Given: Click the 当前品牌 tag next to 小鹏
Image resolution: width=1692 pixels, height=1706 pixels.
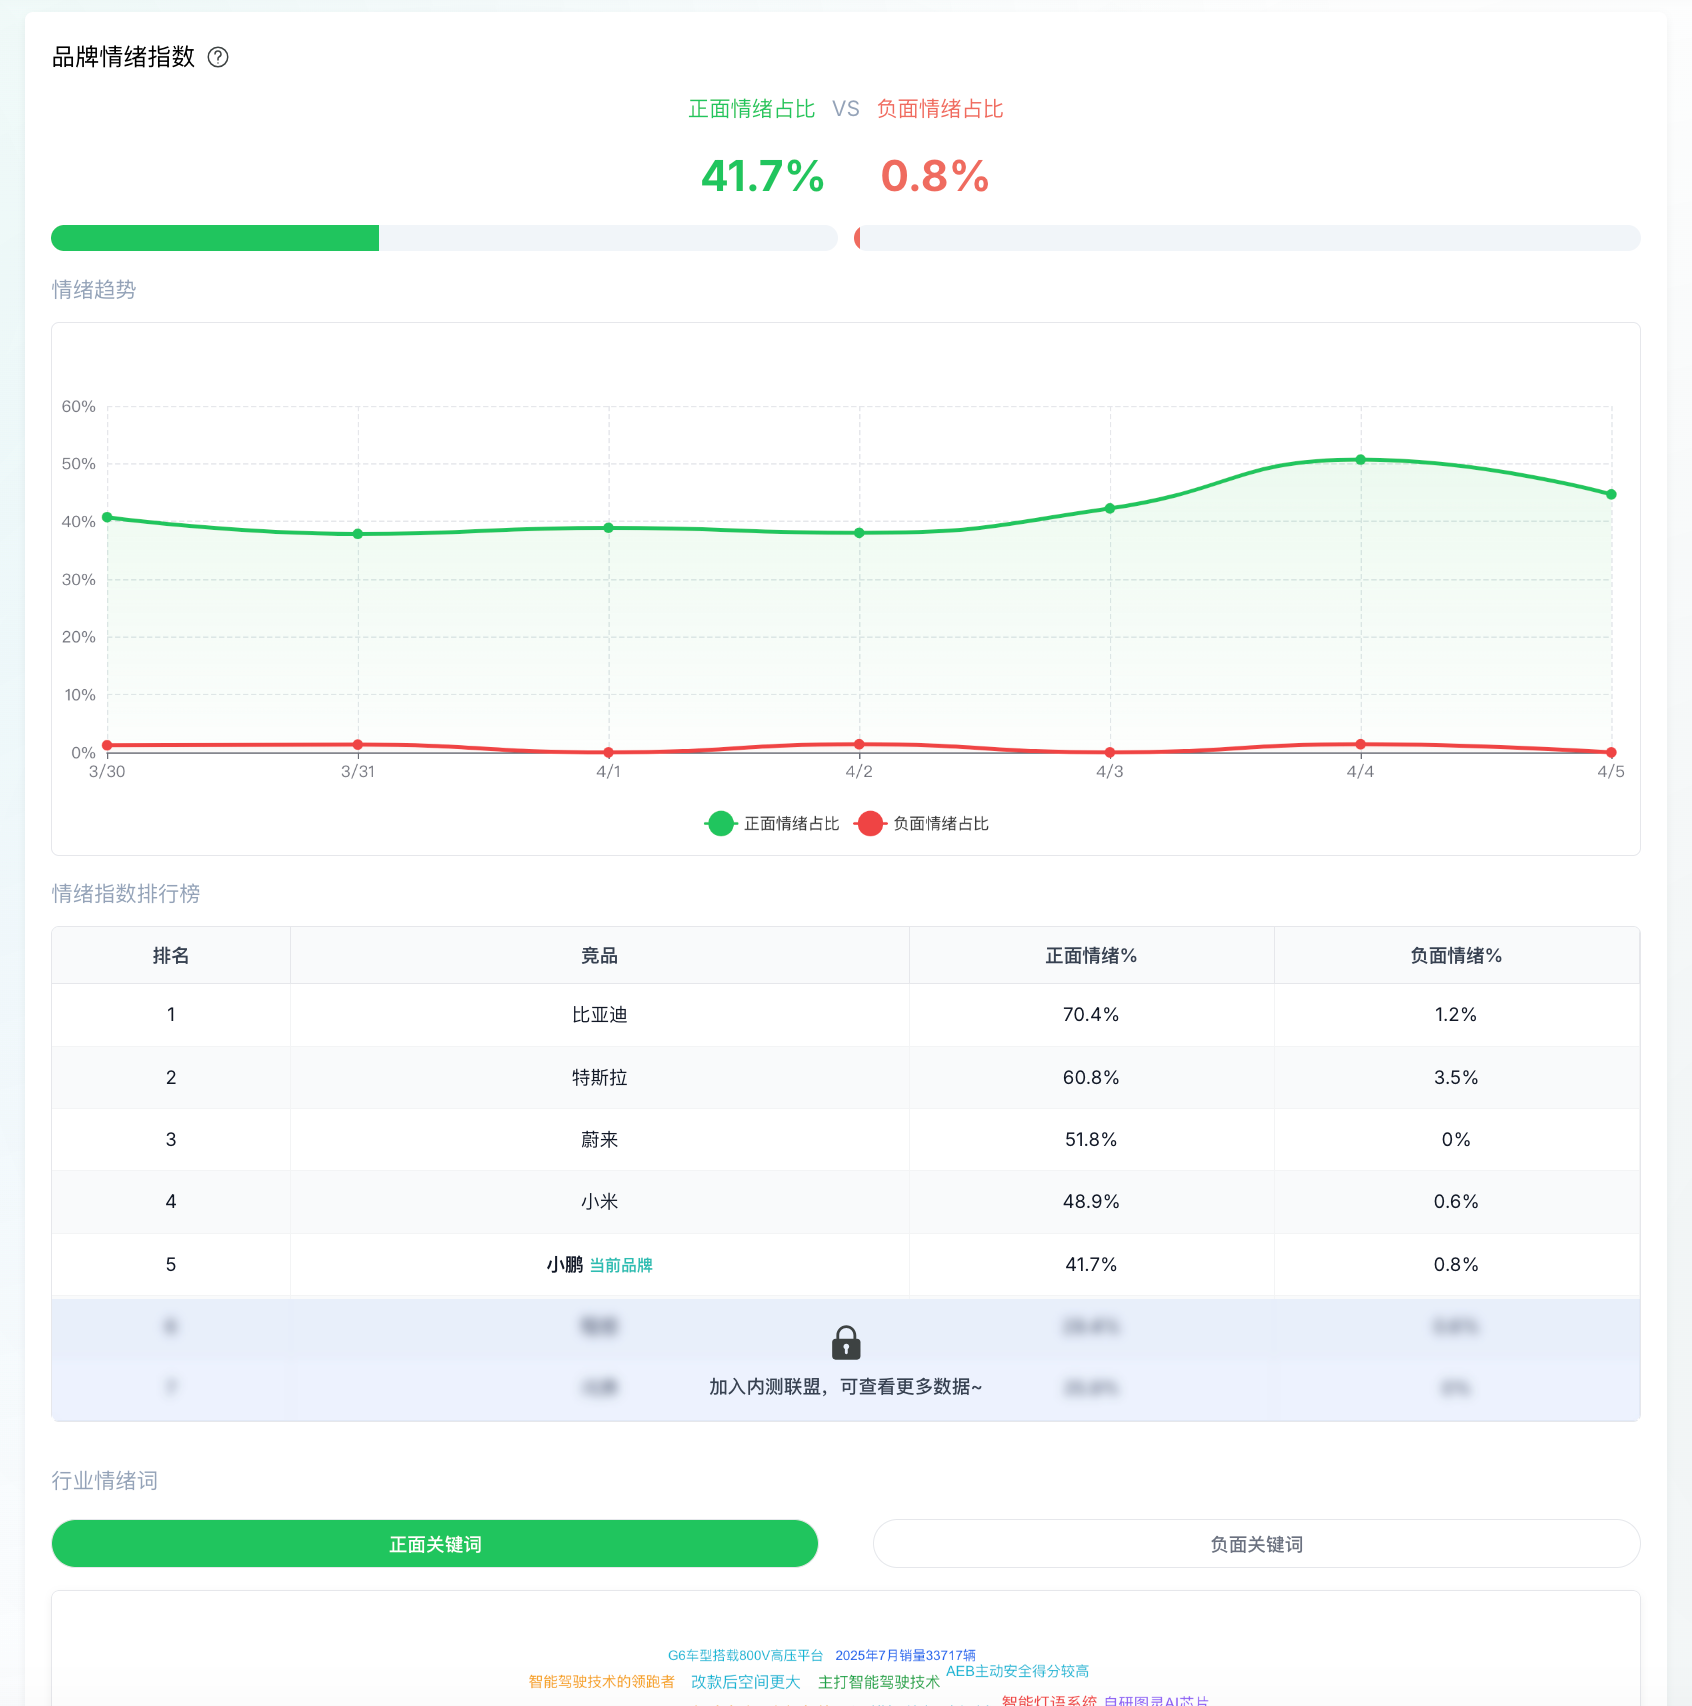Looking at the screenshot, I should tap(621, 1265).
